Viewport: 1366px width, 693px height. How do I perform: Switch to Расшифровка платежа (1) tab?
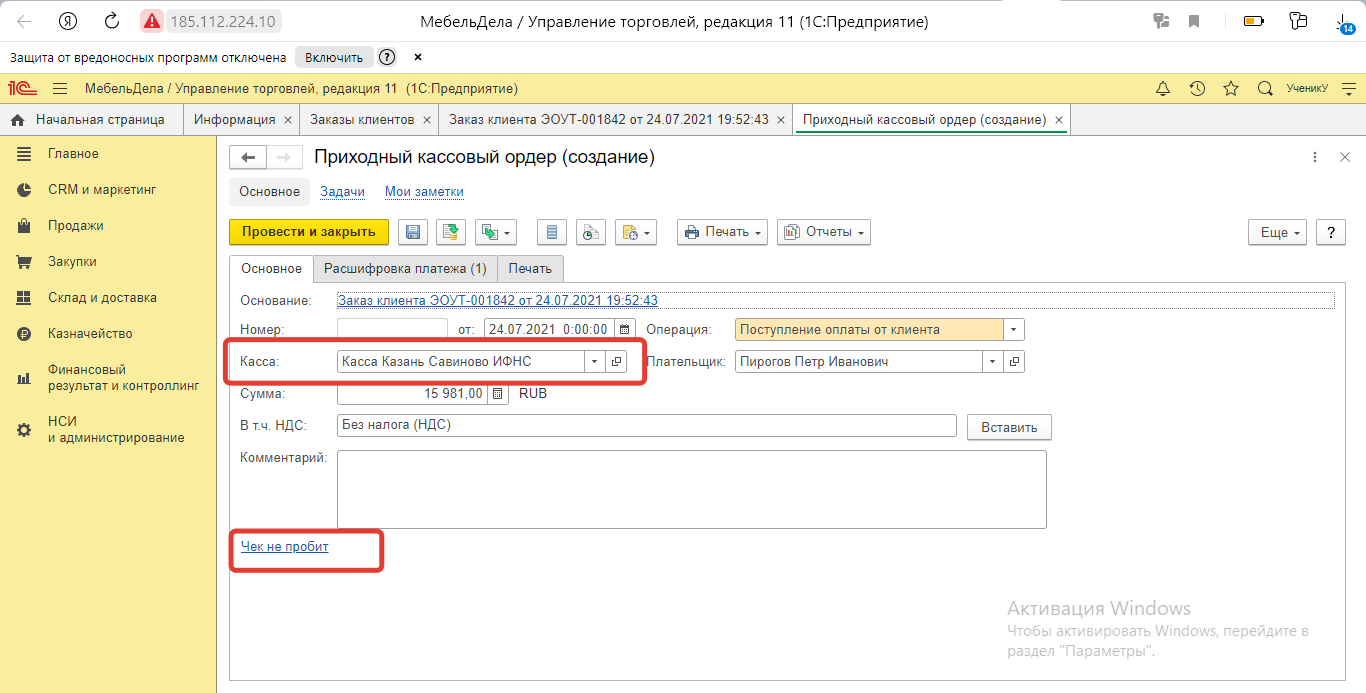click(405, 269)
